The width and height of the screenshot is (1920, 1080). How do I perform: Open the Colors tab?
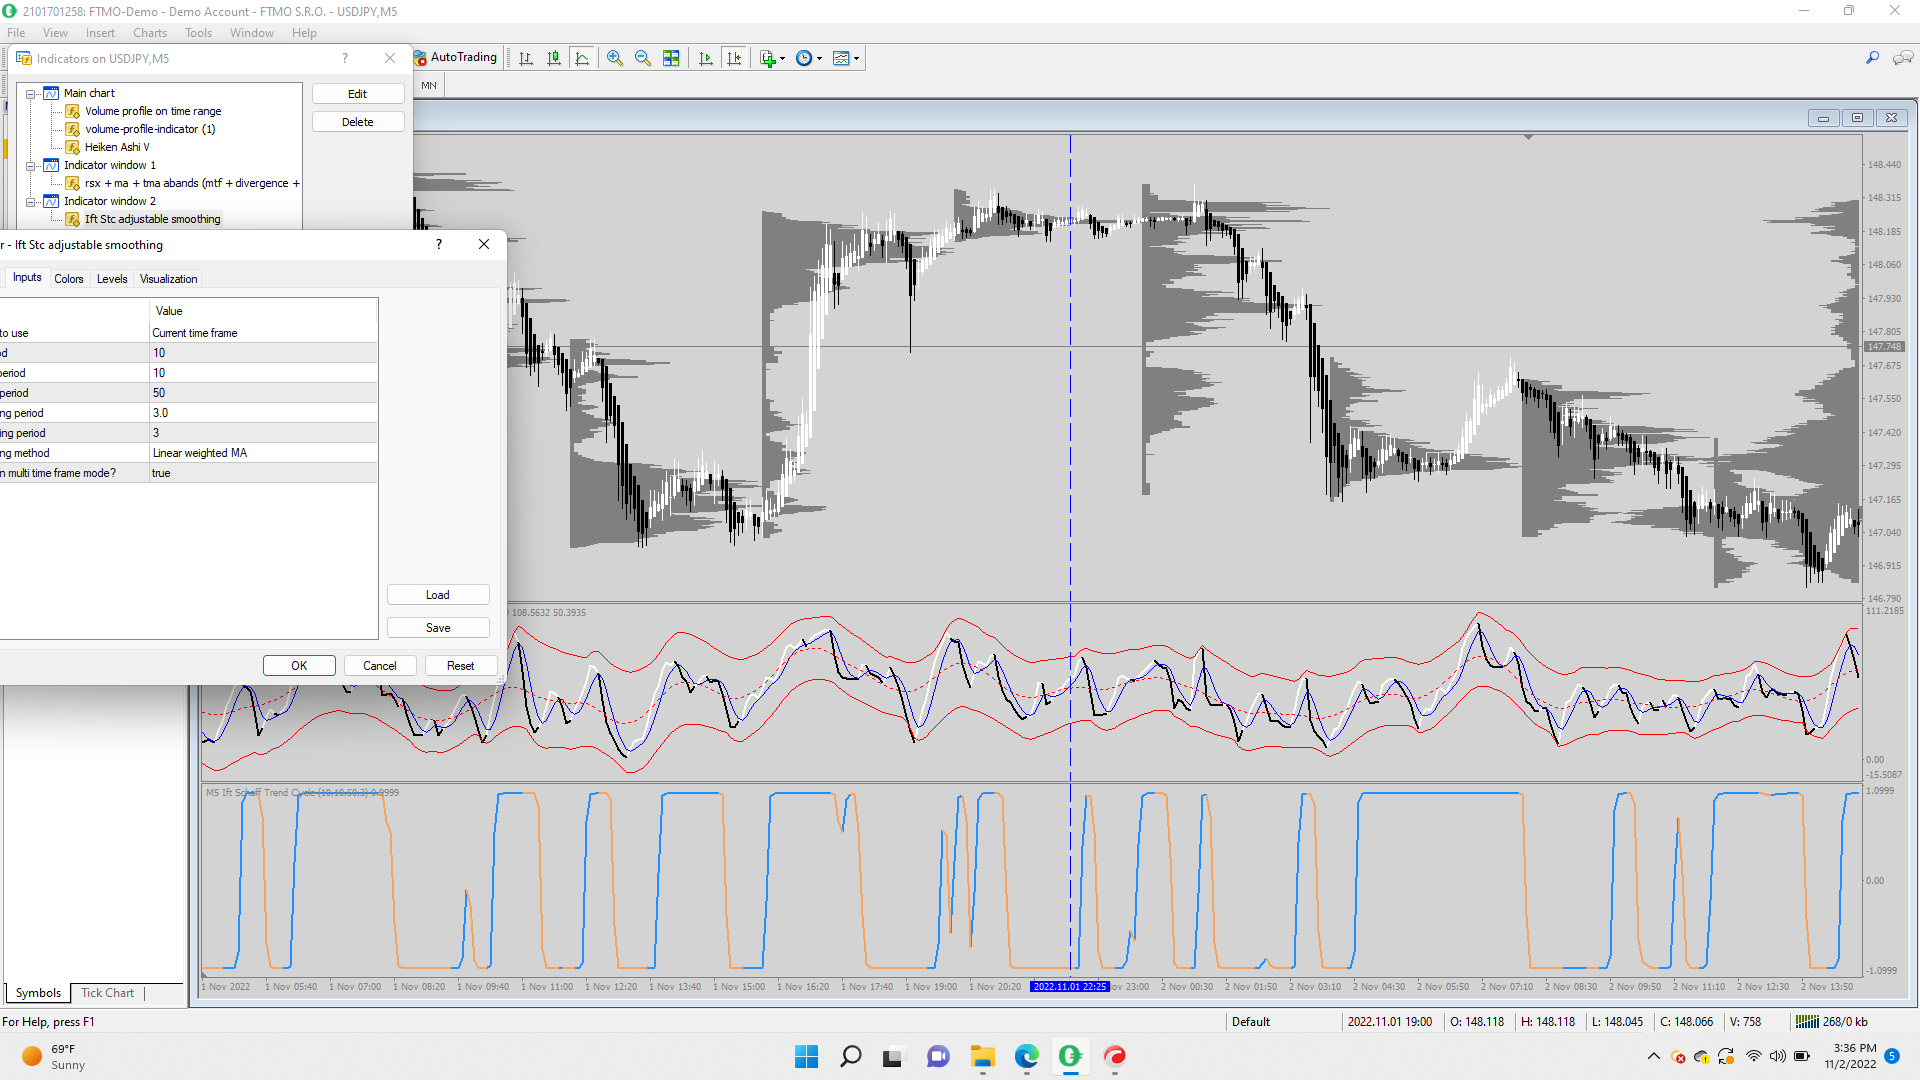coord(69,279)
